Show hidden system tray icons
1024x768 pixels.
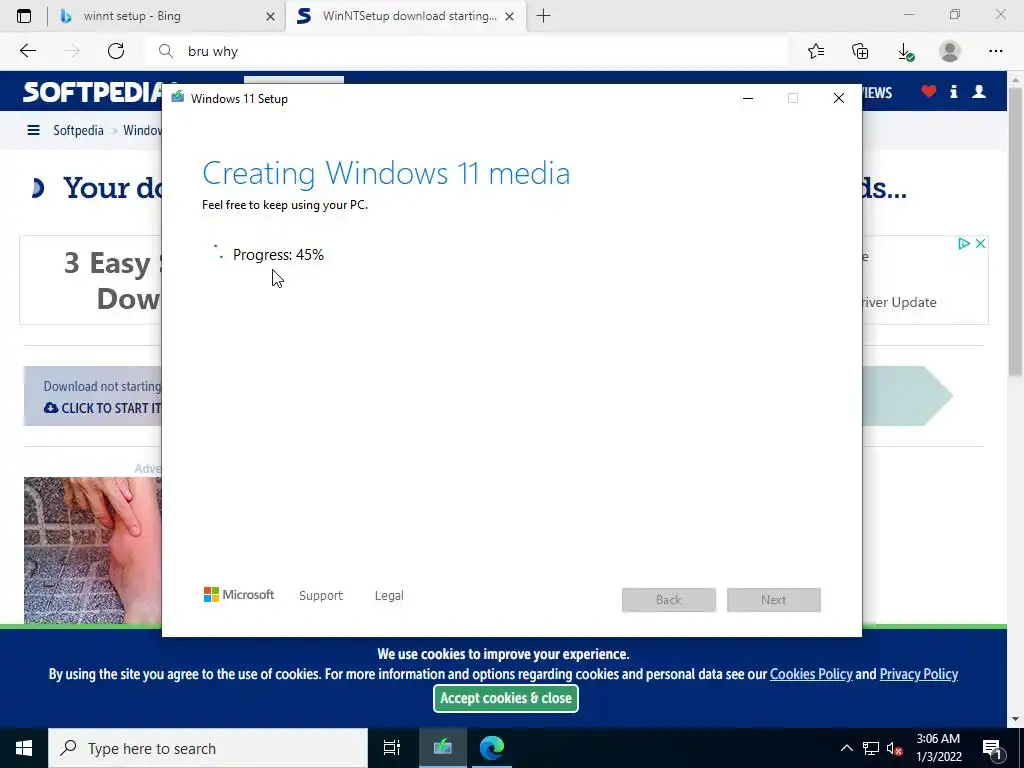click(846, 748)
